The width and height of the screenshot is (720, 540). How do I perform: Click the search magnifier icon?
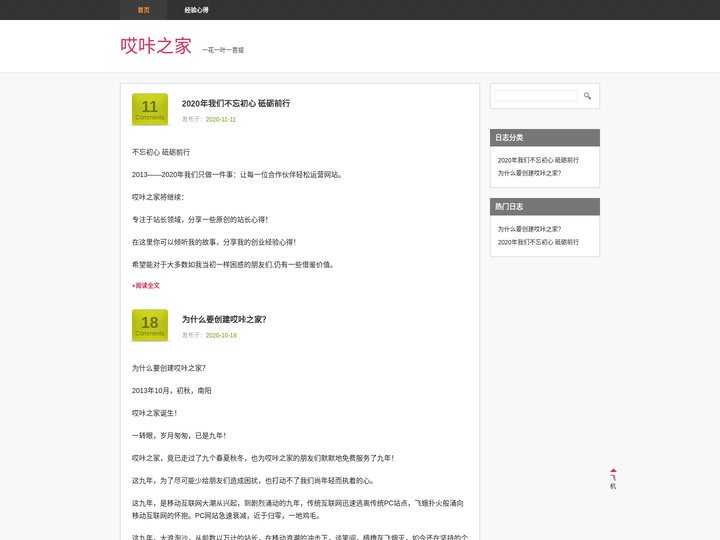(587, 96)
